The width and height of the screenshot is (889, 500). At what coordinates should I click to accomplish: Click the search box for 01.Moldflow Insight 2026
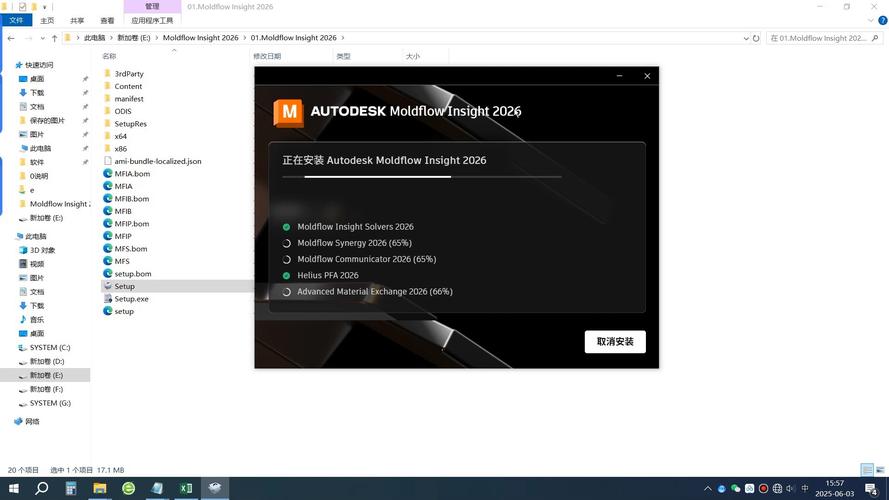(x=823, y=38)
